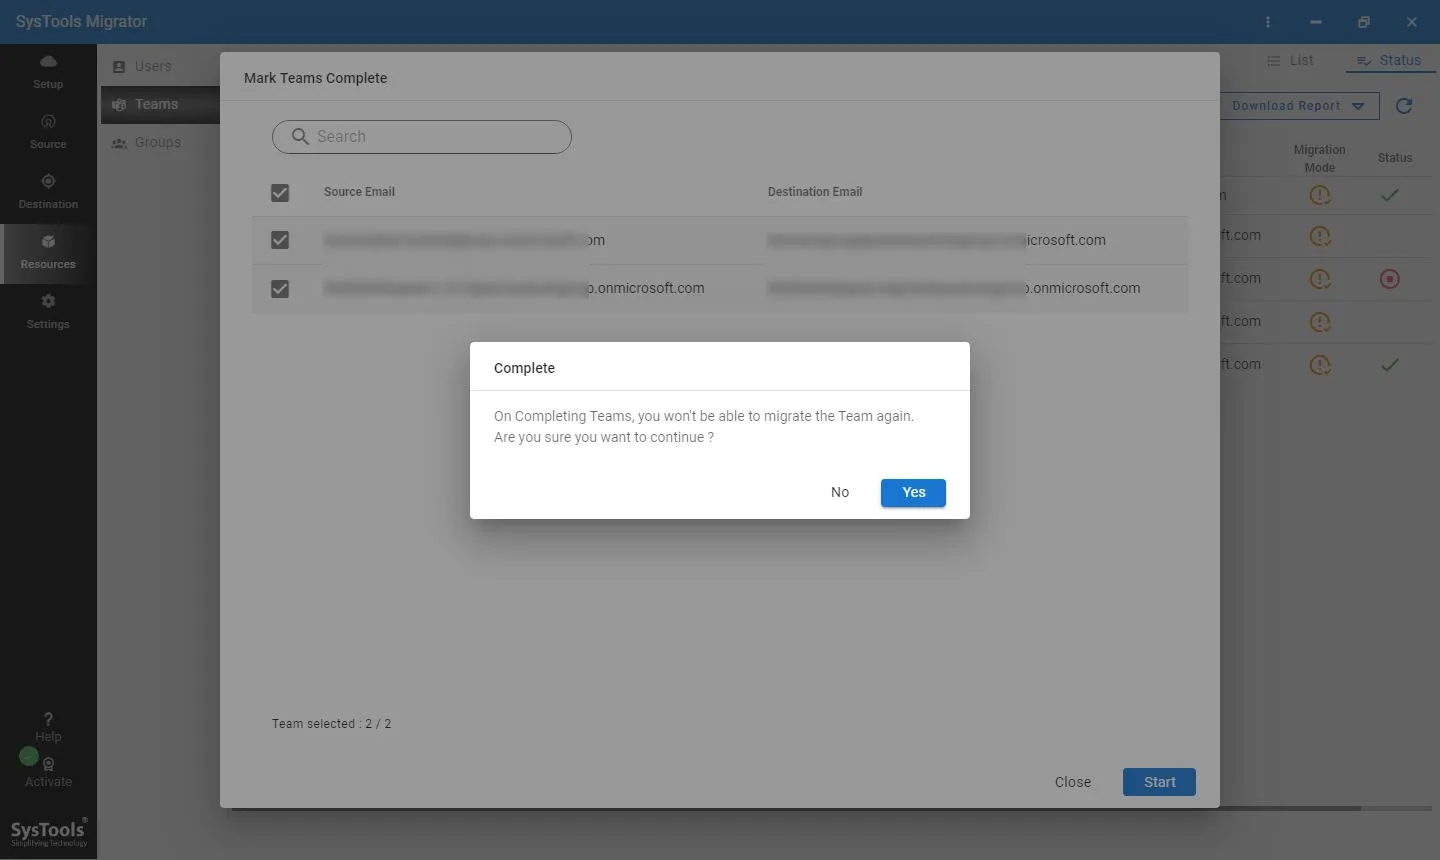Switch to List view
The height and width of the screenshot is (860, 1440).
coord(1290,60)
